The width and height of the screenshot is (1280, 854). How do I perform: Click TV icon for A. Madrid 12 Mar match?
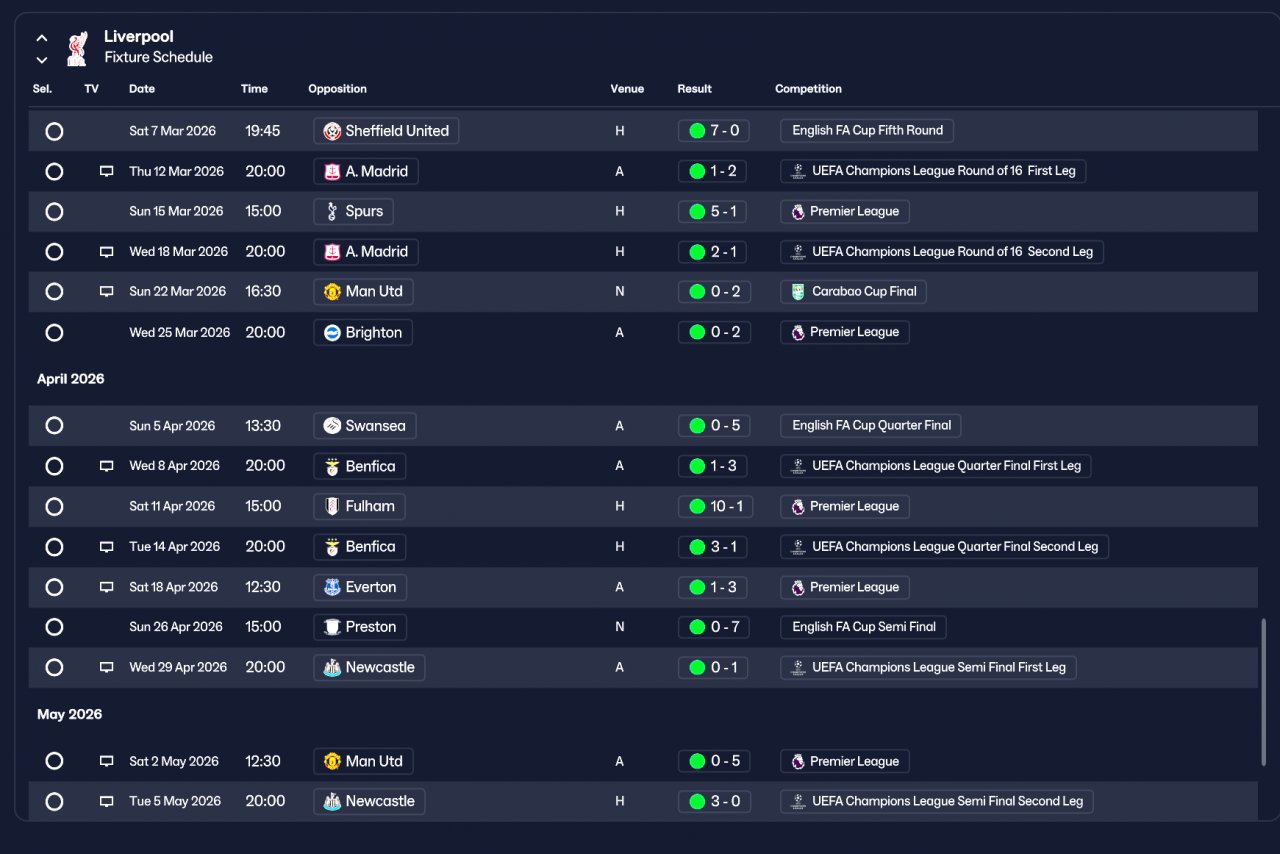coord(106,171)
